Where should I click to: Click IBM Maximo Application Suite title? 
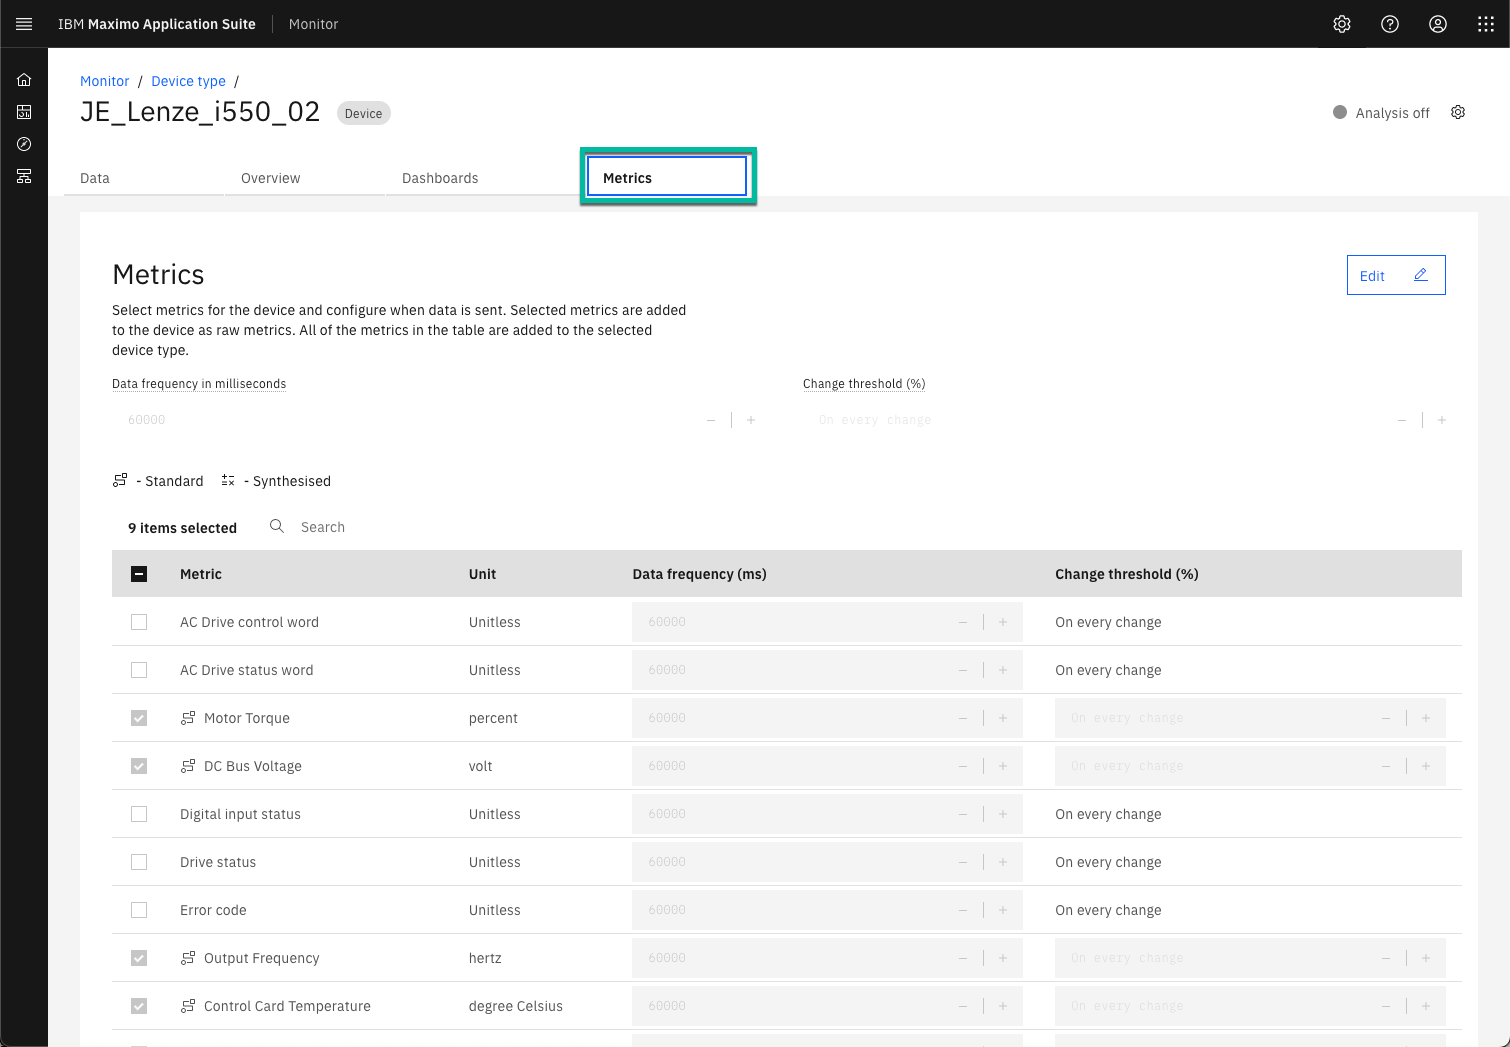157,24
